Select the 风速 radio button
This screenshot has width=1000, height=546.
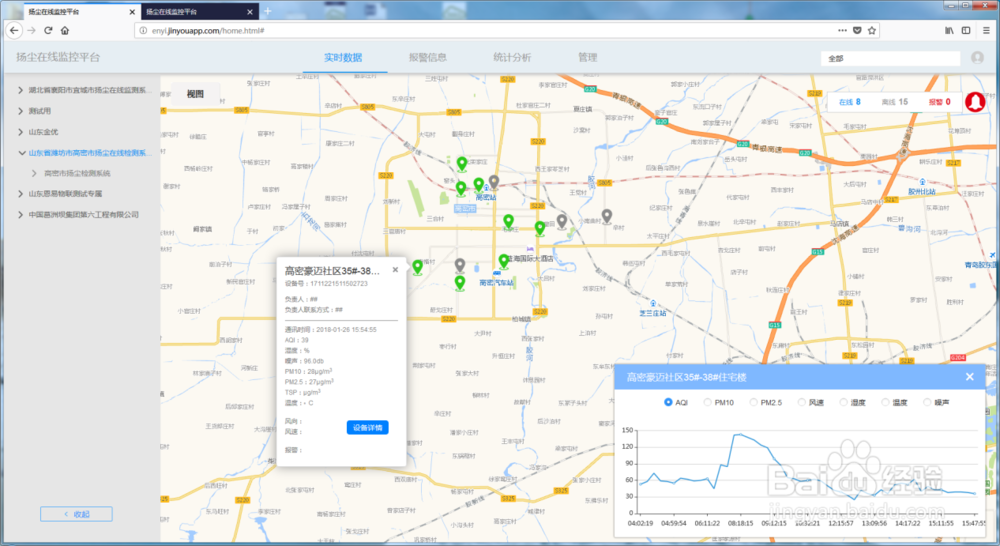pyautogui.click(x=802, y=402)
